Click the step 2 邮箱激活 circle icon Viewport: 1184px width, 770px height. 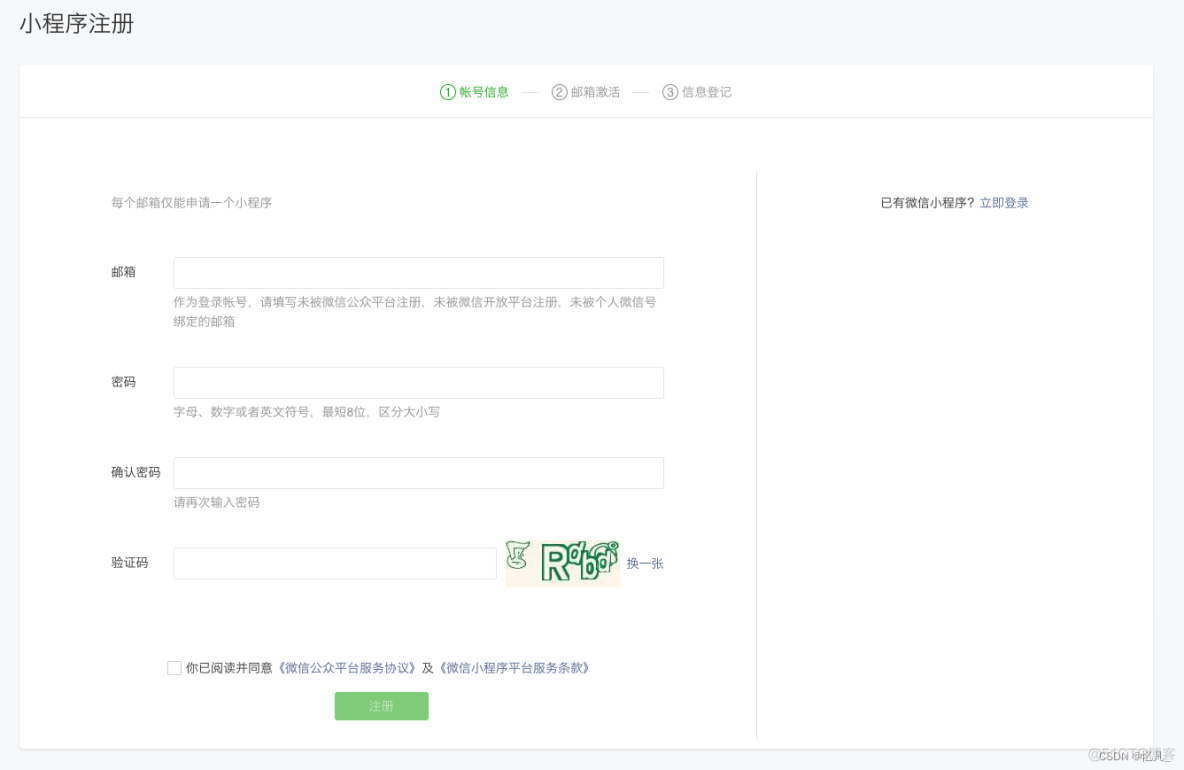tap(559, 91)
